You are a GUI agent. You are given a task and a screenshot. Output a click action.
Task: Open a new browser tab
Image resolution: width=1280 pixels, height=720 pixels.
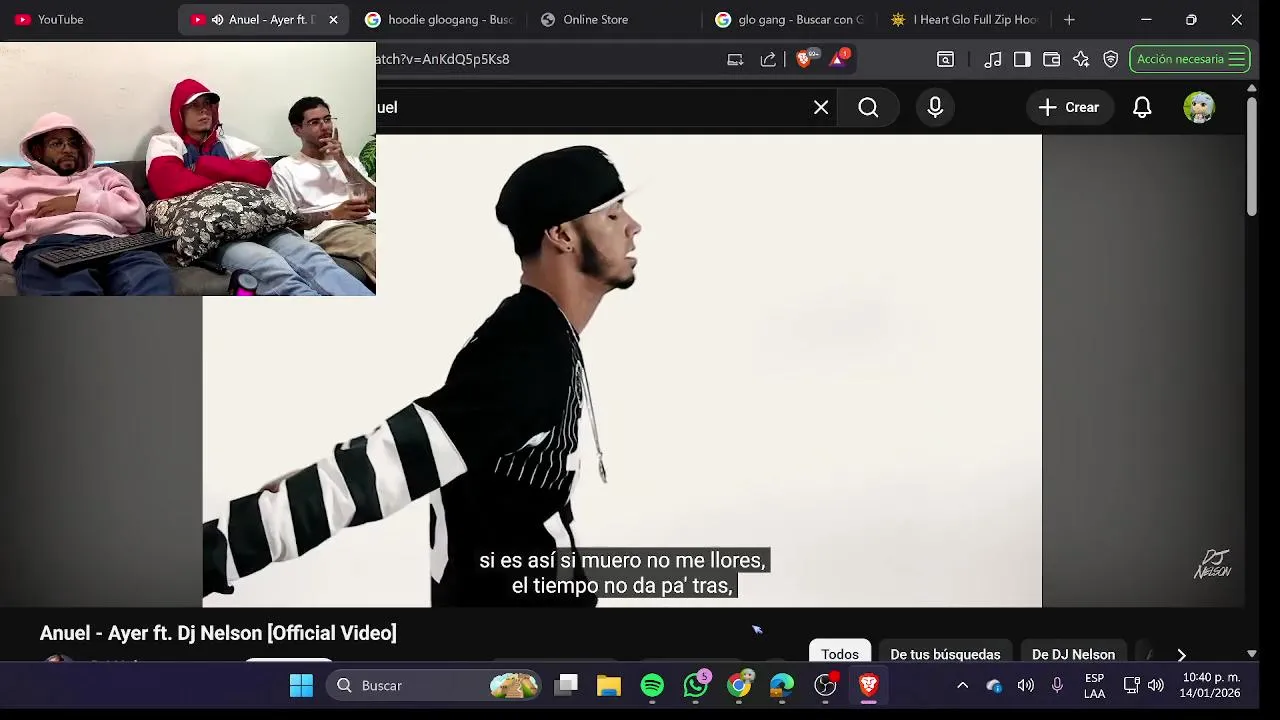pos(1069,19)
